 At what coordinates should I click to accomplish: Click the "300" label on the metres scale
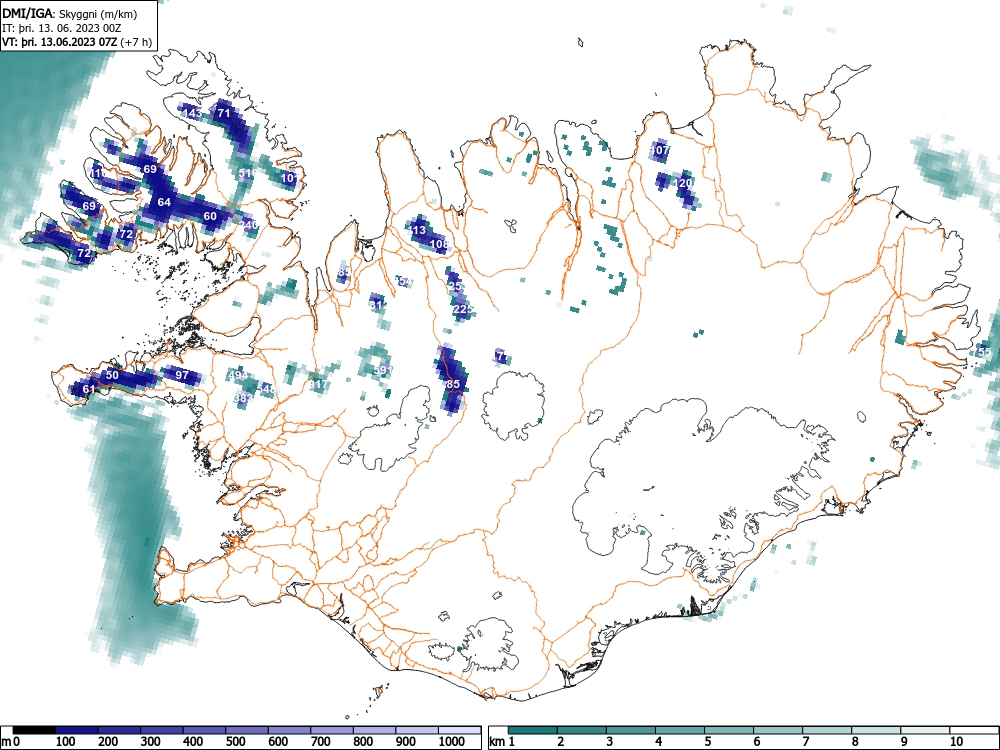151,742
